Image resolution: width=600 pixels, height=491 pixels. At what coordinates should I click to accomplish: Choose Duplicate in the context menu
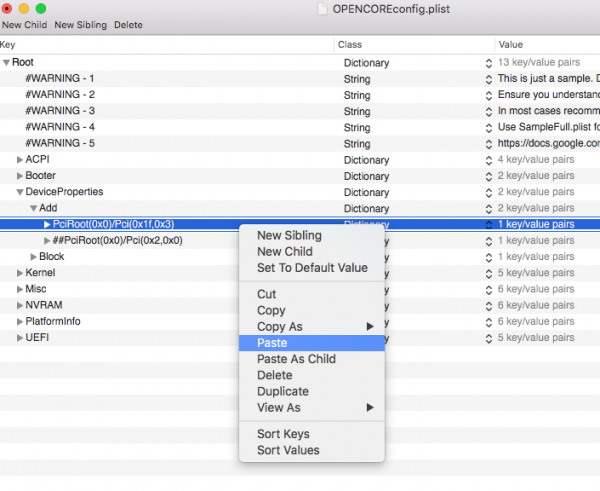pyautogui.click(x=311, y=391)
